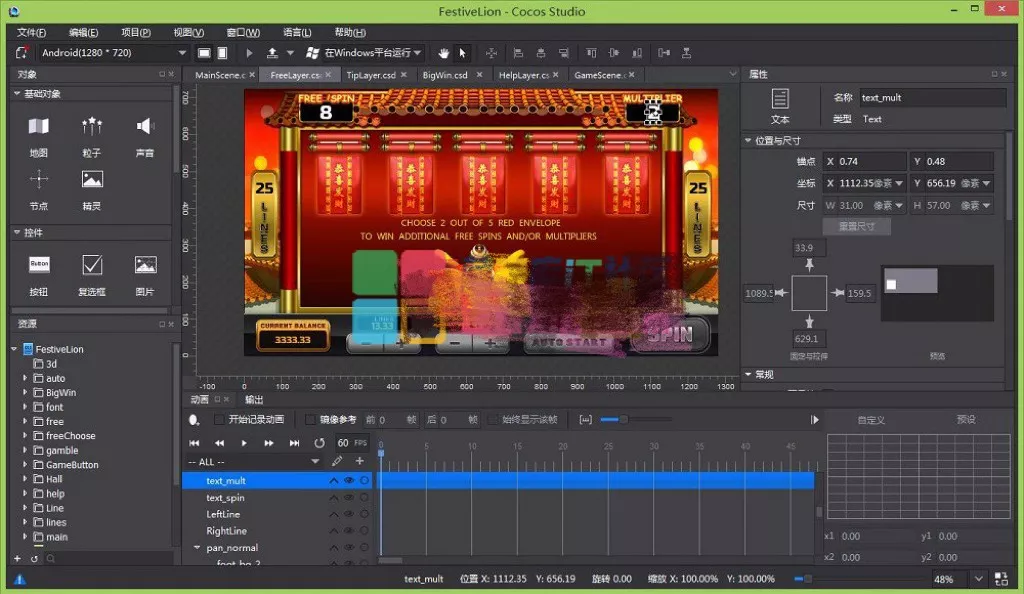1024x594 pixels.
Task: Open the -- ALL -- animation dropdown
Action: click(314, 462)
